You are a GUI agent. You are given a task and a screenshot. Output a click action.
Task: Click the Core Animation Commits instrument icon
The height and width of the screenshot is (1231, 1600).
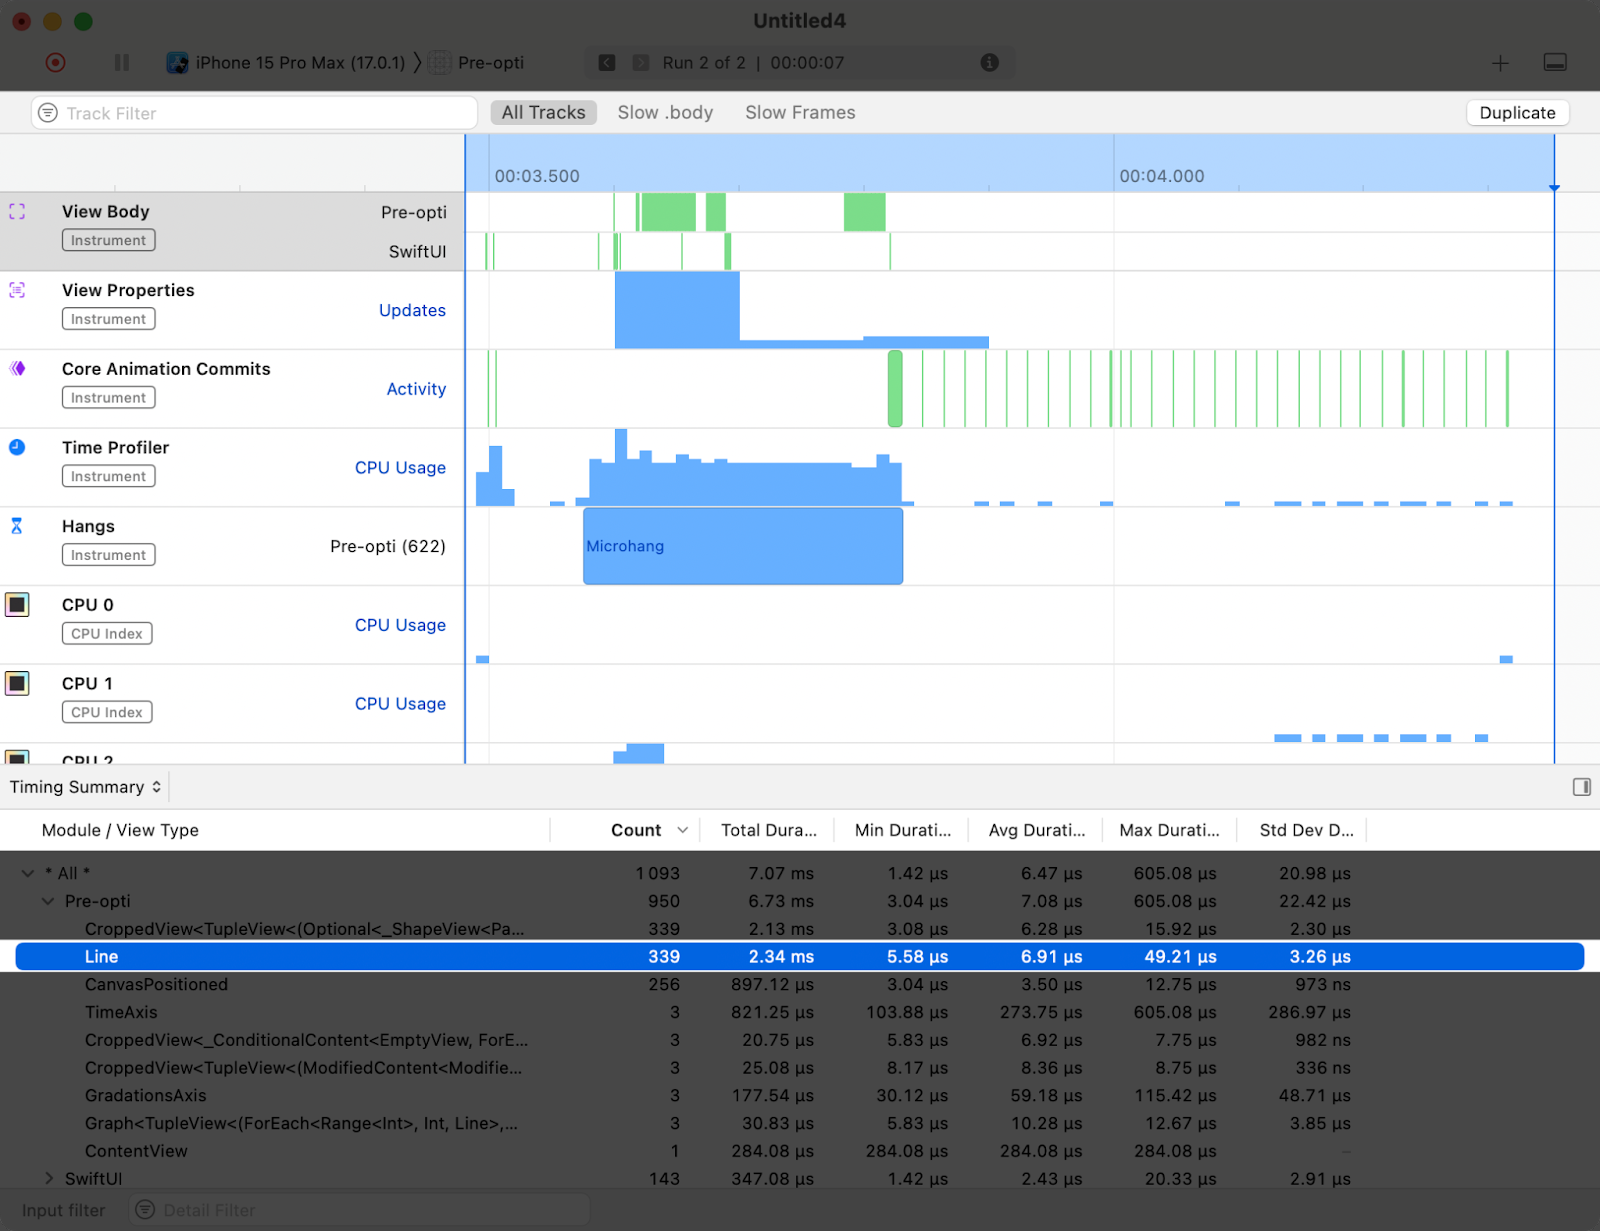[16, 368]
